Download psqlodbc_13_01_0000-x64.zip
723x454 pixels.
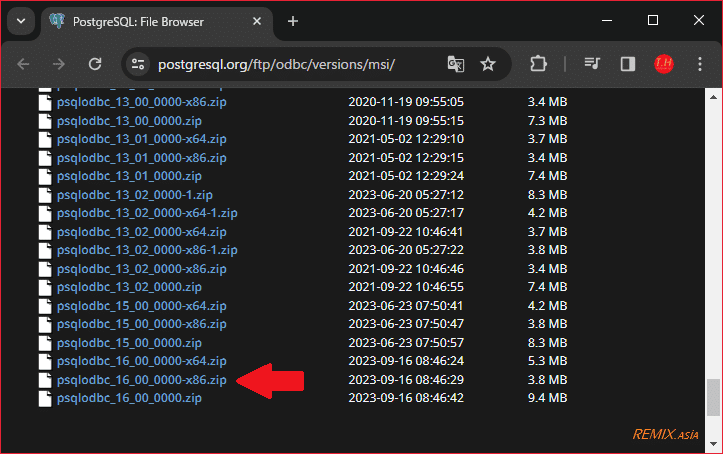142,139
